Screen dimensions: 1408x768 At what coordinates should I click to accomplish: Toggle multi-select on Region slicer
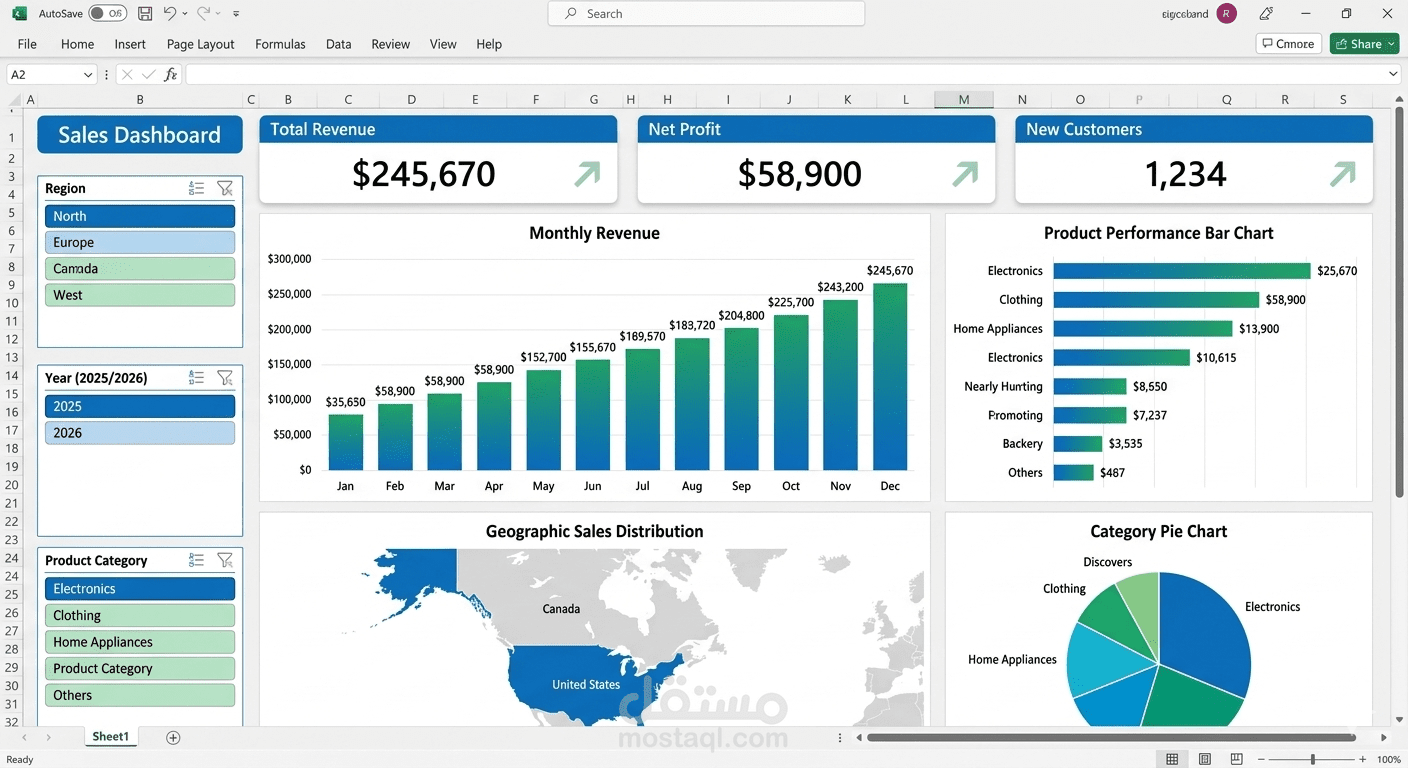[x=196, y=188]
